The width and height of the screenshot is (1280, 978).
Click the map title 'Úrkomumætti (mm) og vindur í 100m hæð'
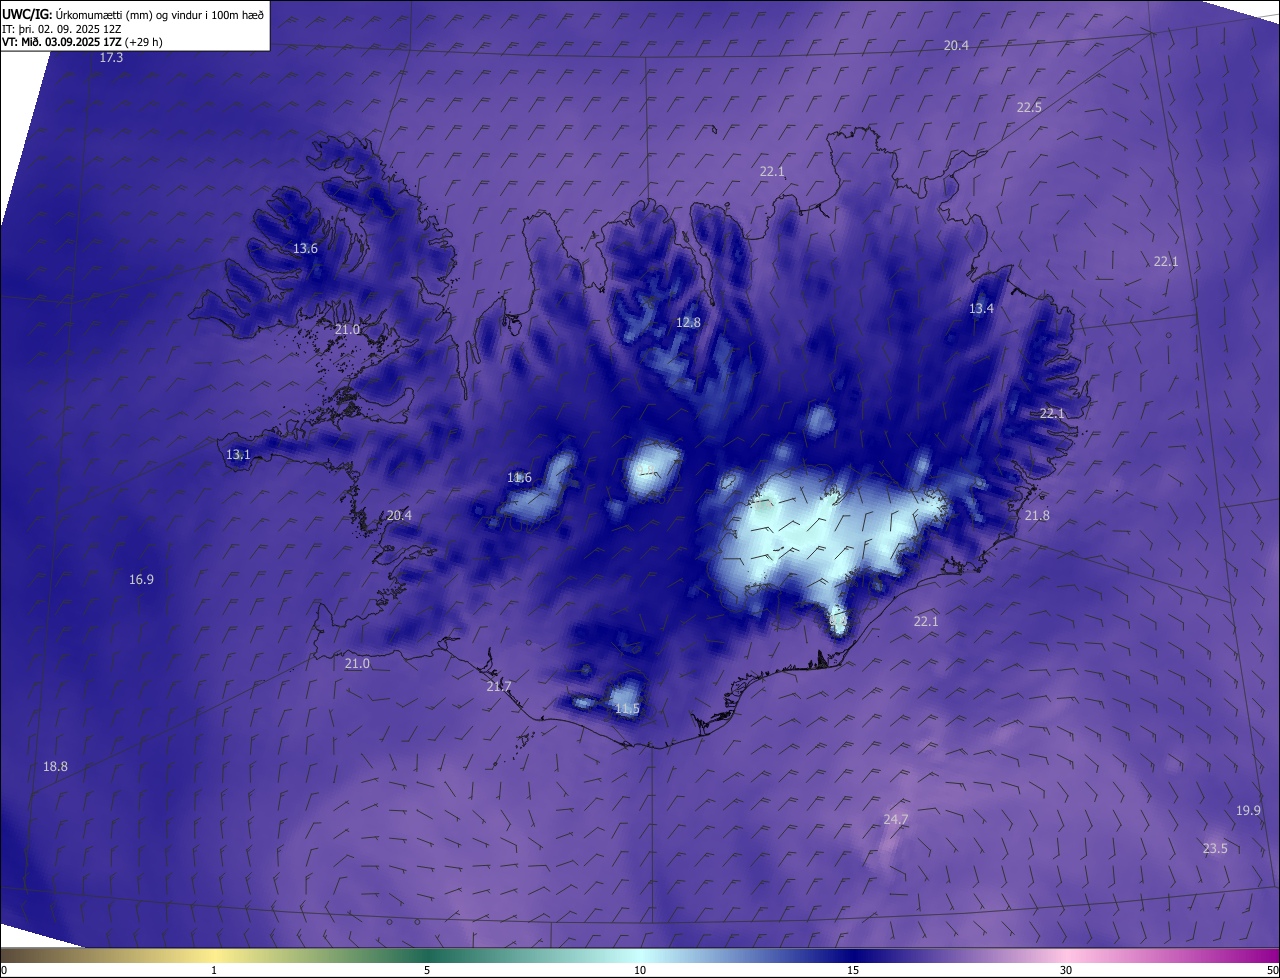(x=160, y=14)
